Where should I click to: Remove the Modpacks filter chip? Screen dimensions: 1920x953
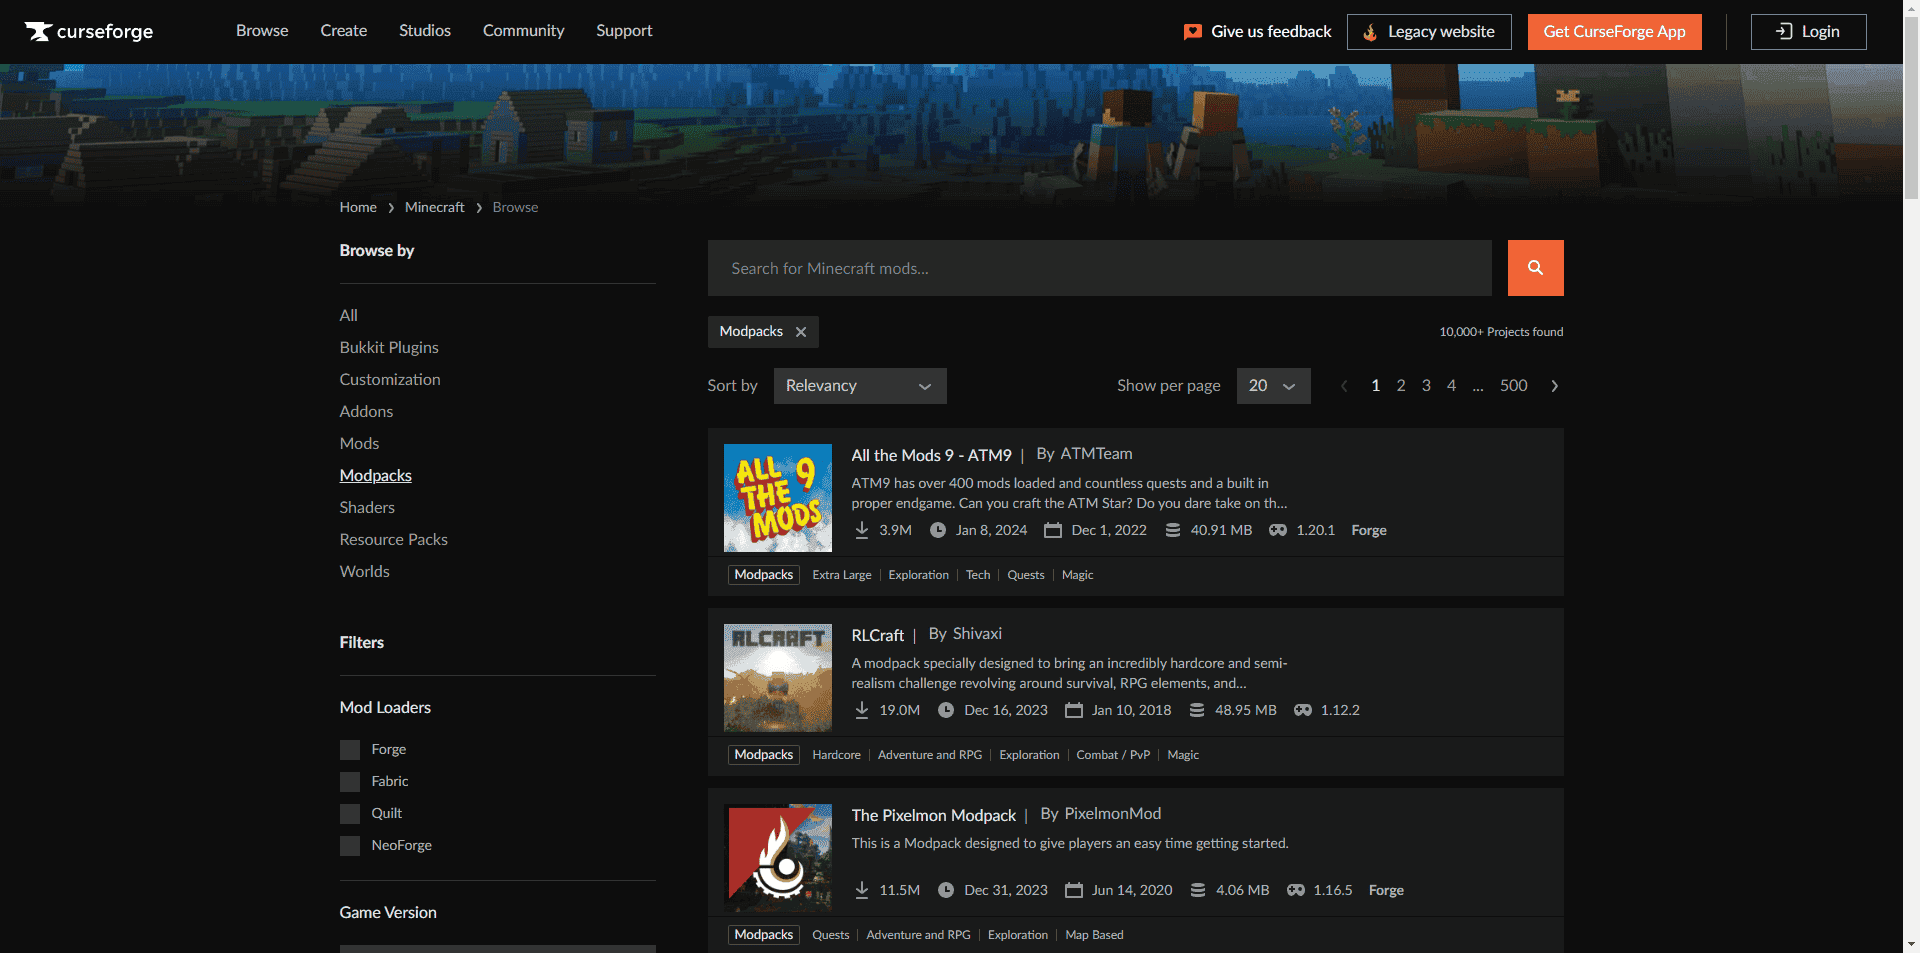(x=801, y=332)
